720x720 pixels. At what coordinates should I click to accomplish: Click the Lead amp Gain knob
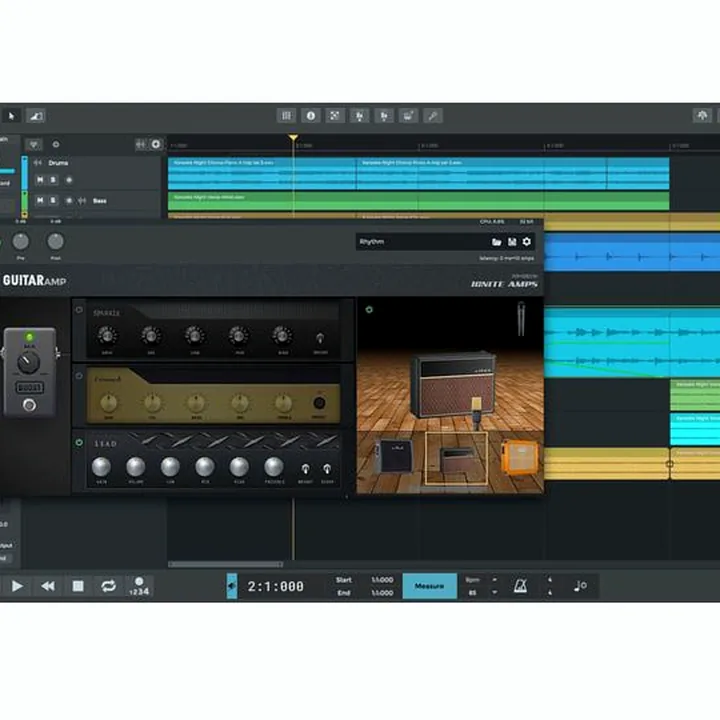click(x=101, y=467)
